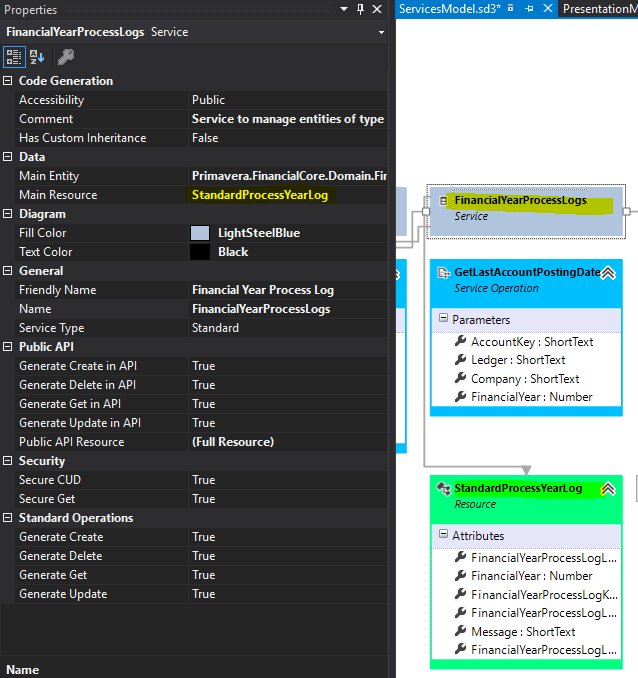638x678 pixels.
Task: Click the resource icon on StandardProcessYearLog
Action: 444,489
